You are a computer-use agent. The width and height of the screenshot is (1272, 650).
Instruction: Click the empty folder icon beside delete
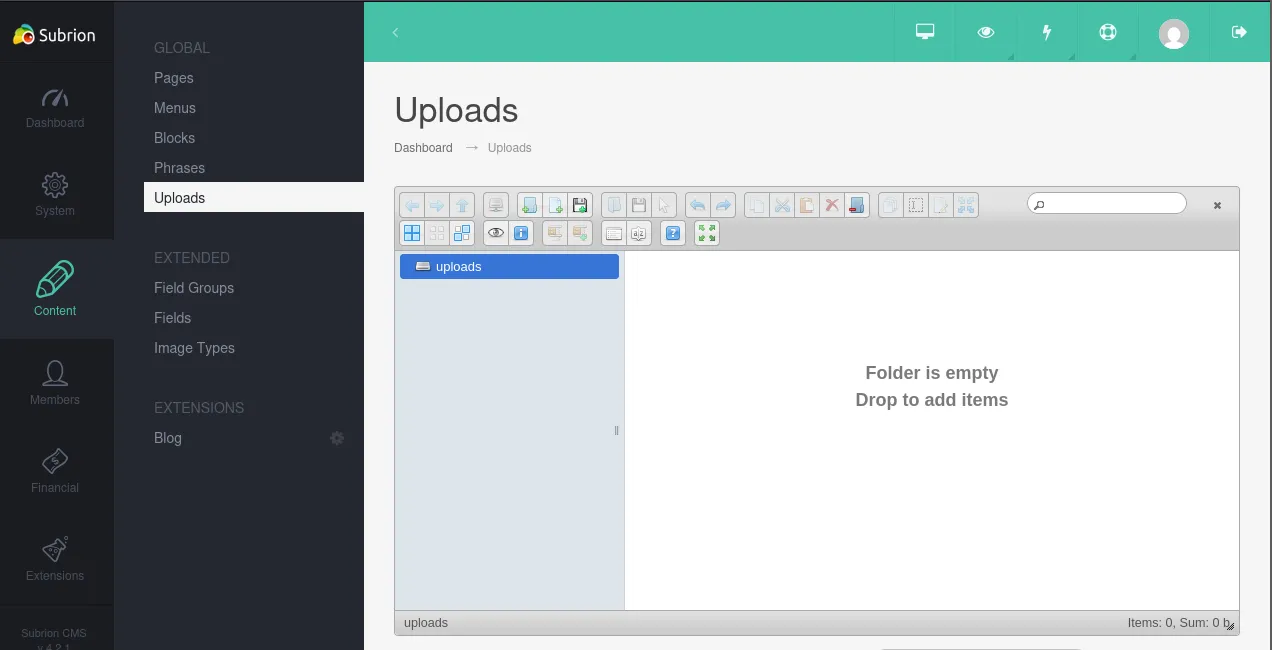(856, 205)
